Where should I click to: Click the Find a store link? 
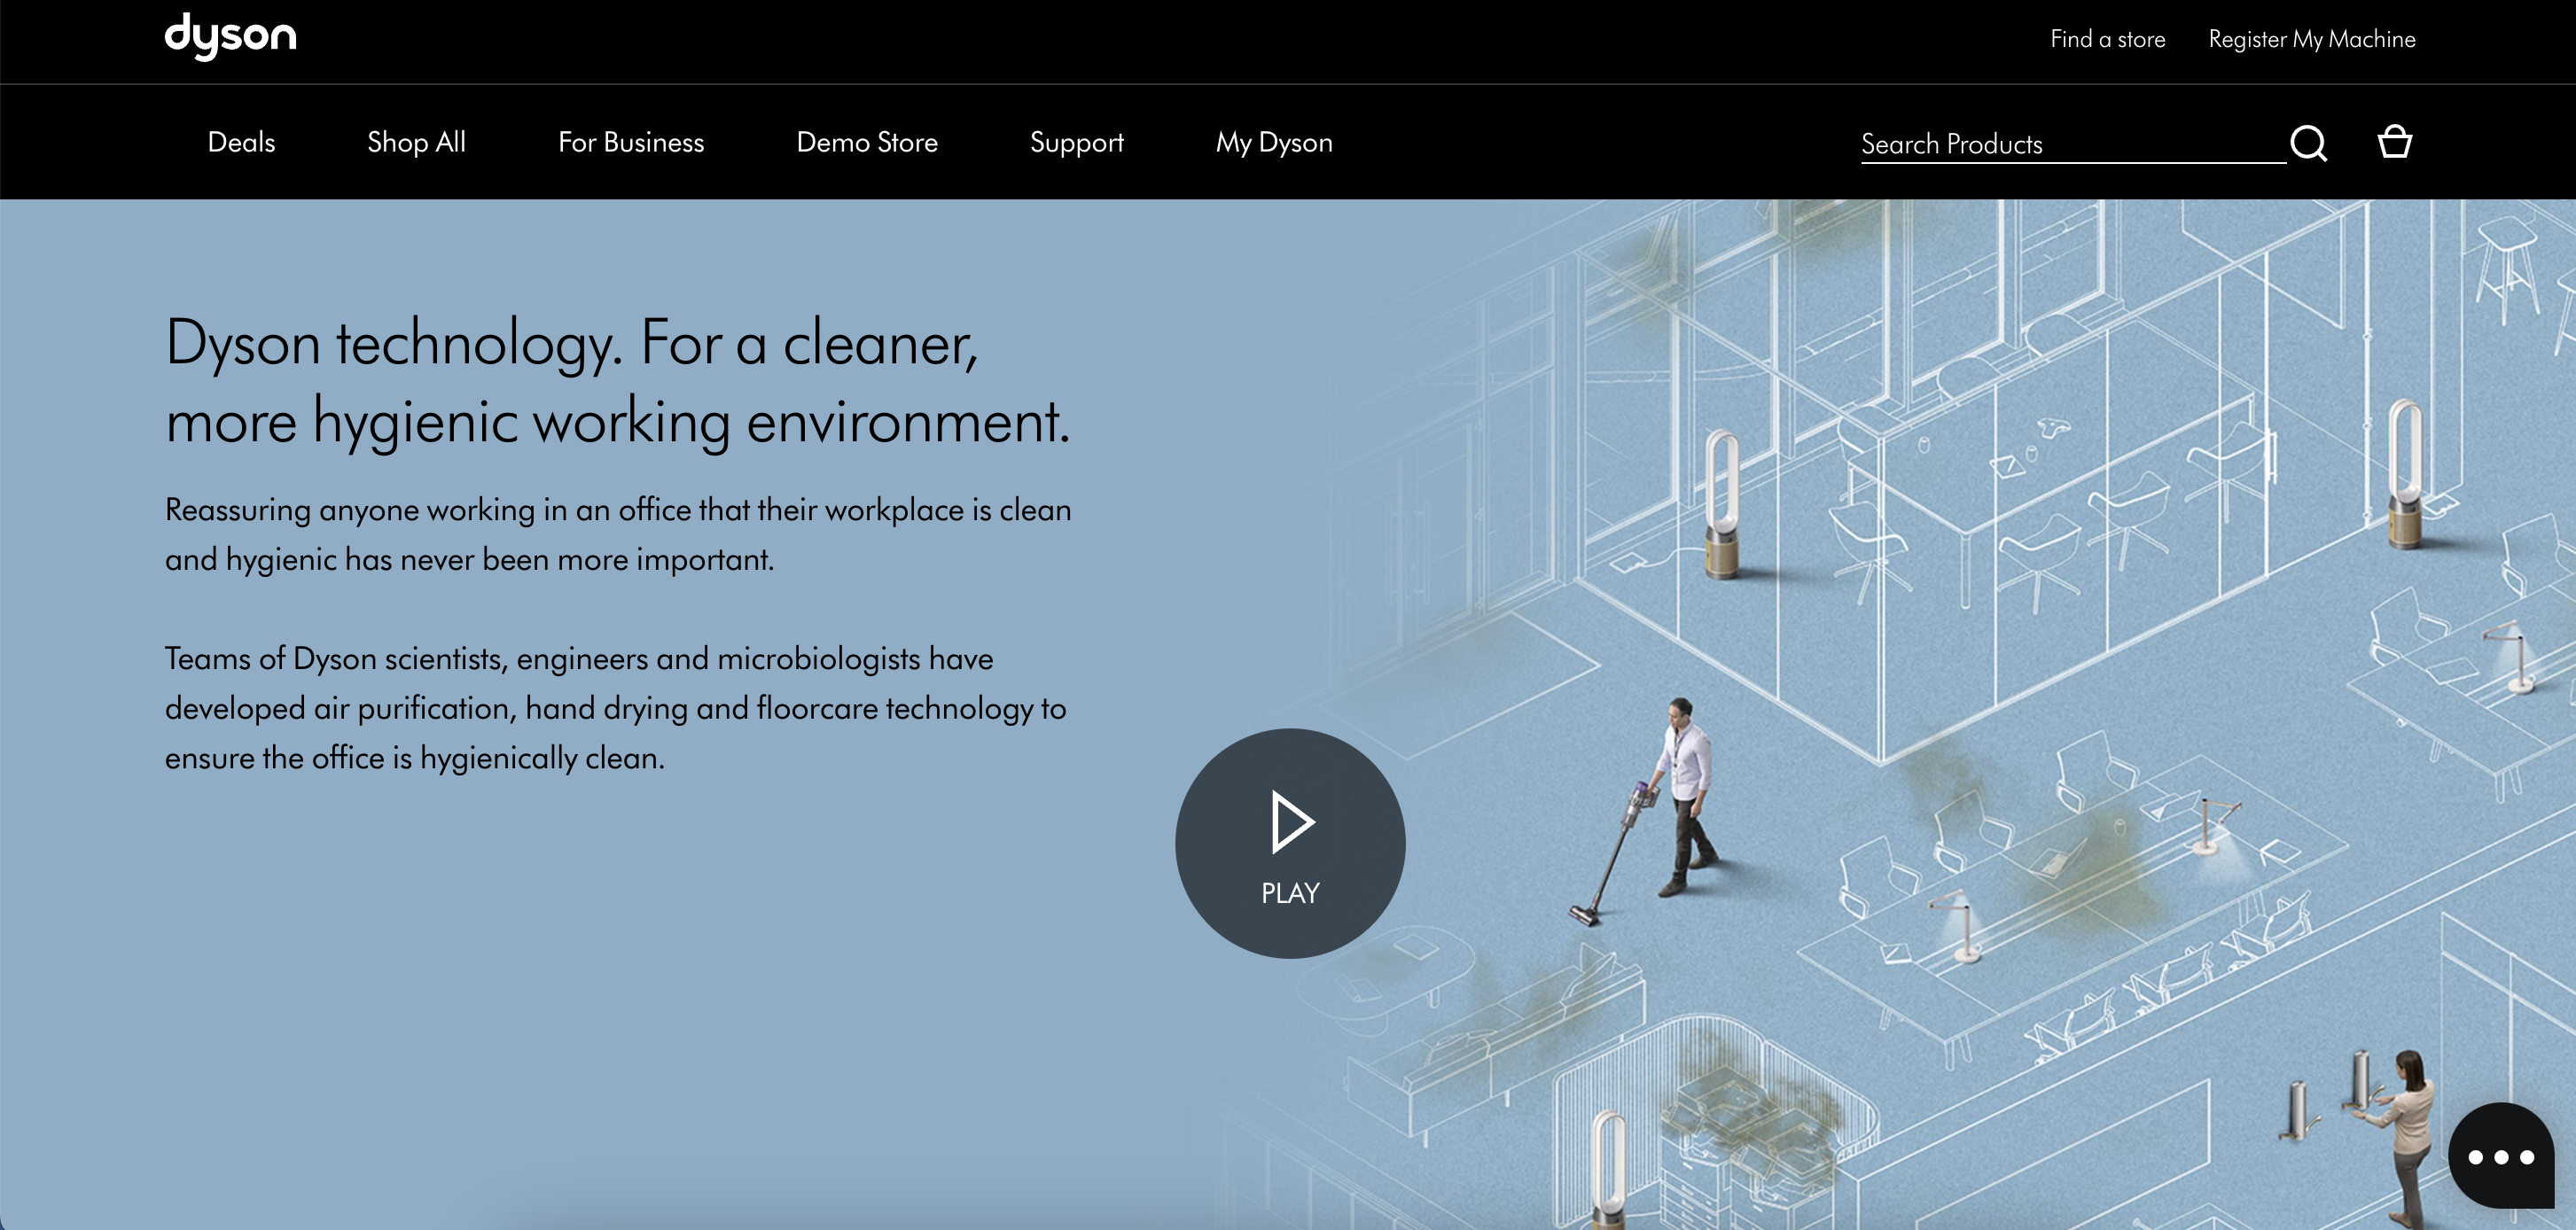2110,38
